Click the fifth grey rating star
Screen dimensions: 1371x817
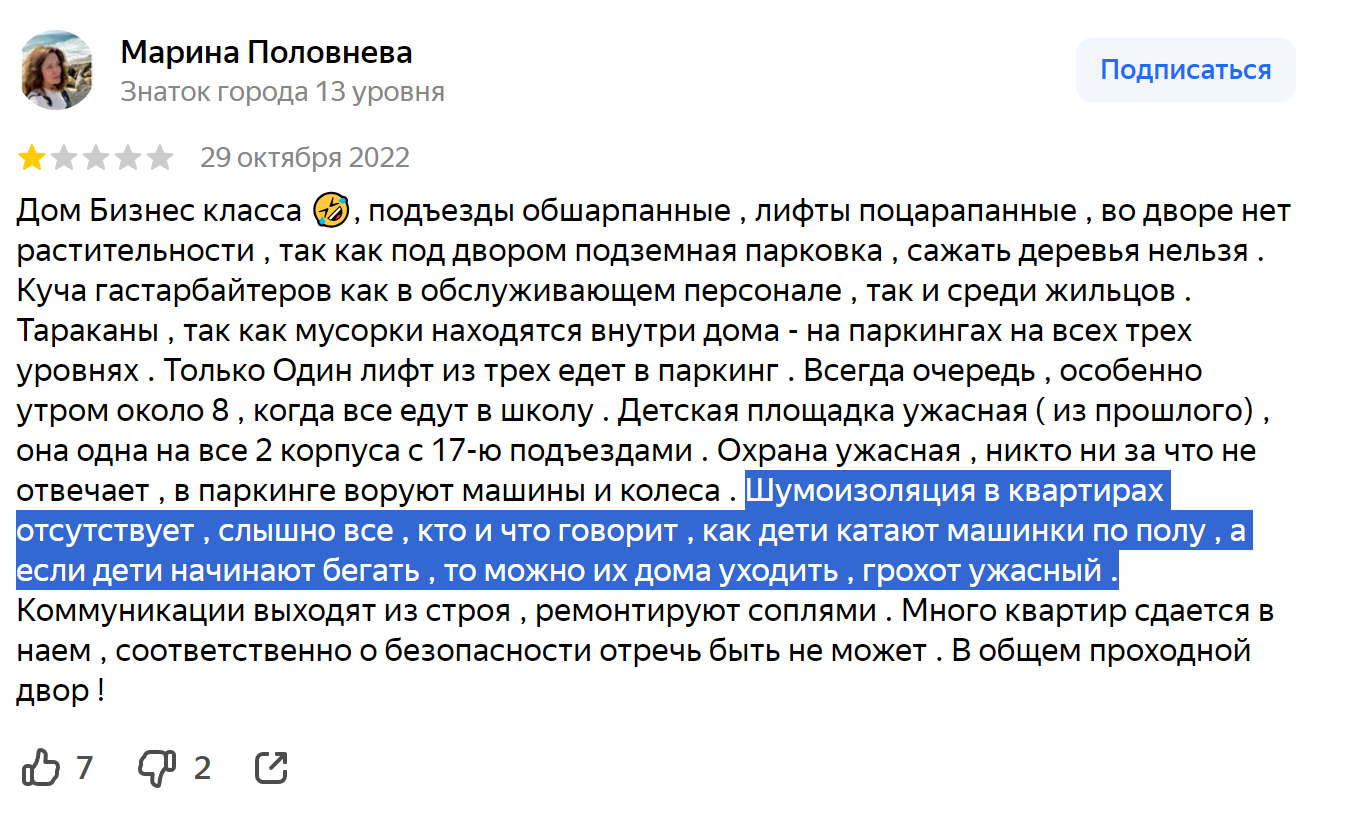pyautogui.click(x=159, y=158)
